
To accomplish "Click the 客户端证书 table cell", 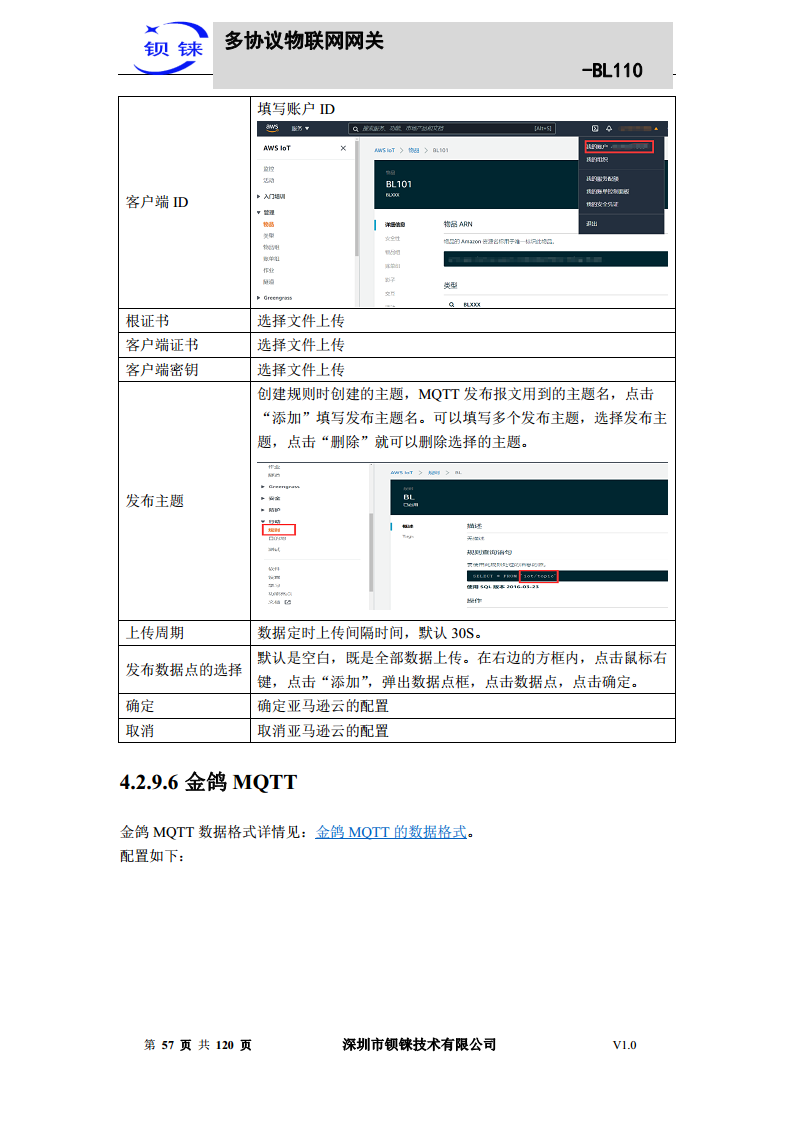I will click(185, 345).
